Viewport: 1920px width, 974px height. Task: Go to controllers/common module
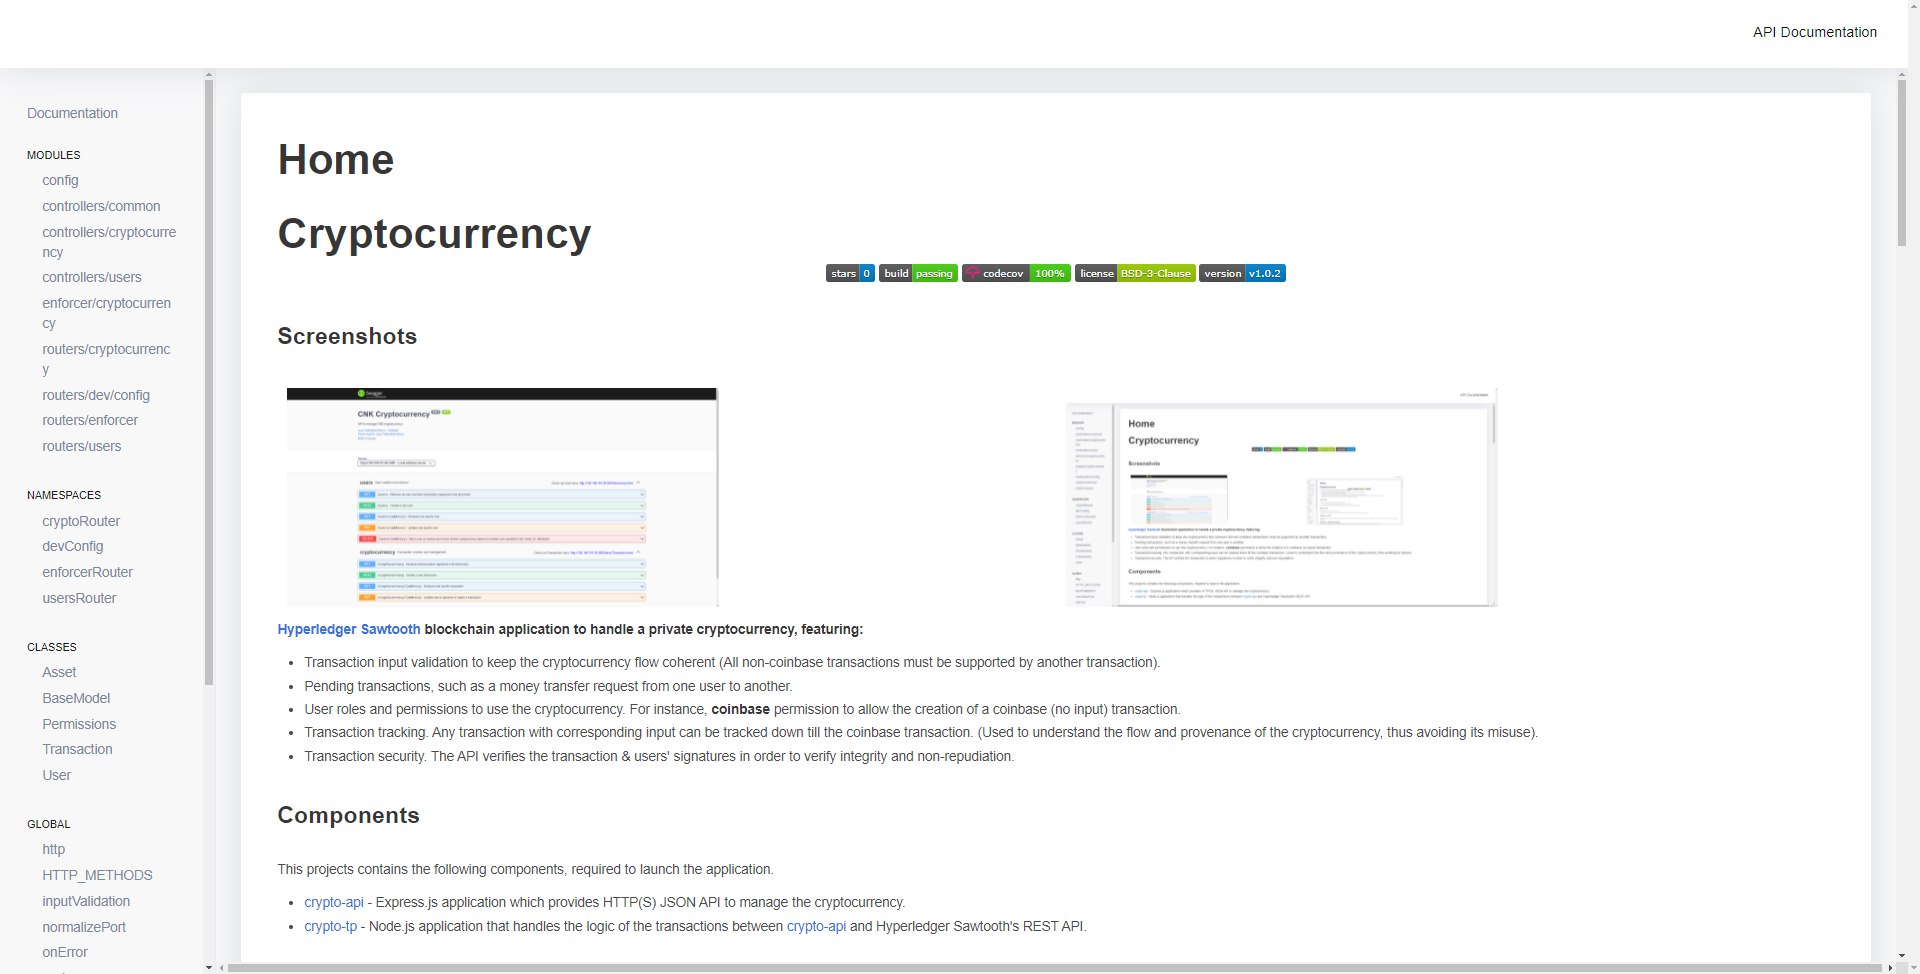click(x=101, y=206)
